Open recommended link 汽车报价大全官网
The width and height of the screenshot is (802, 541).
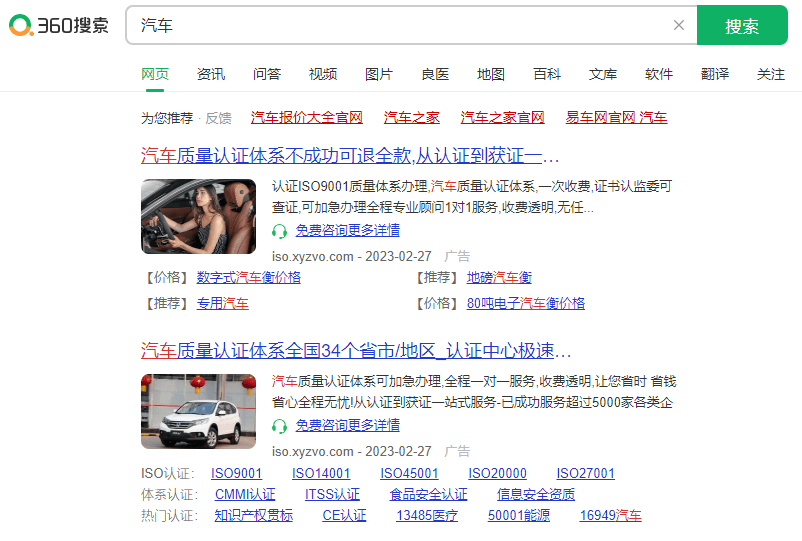pos(307,118)
